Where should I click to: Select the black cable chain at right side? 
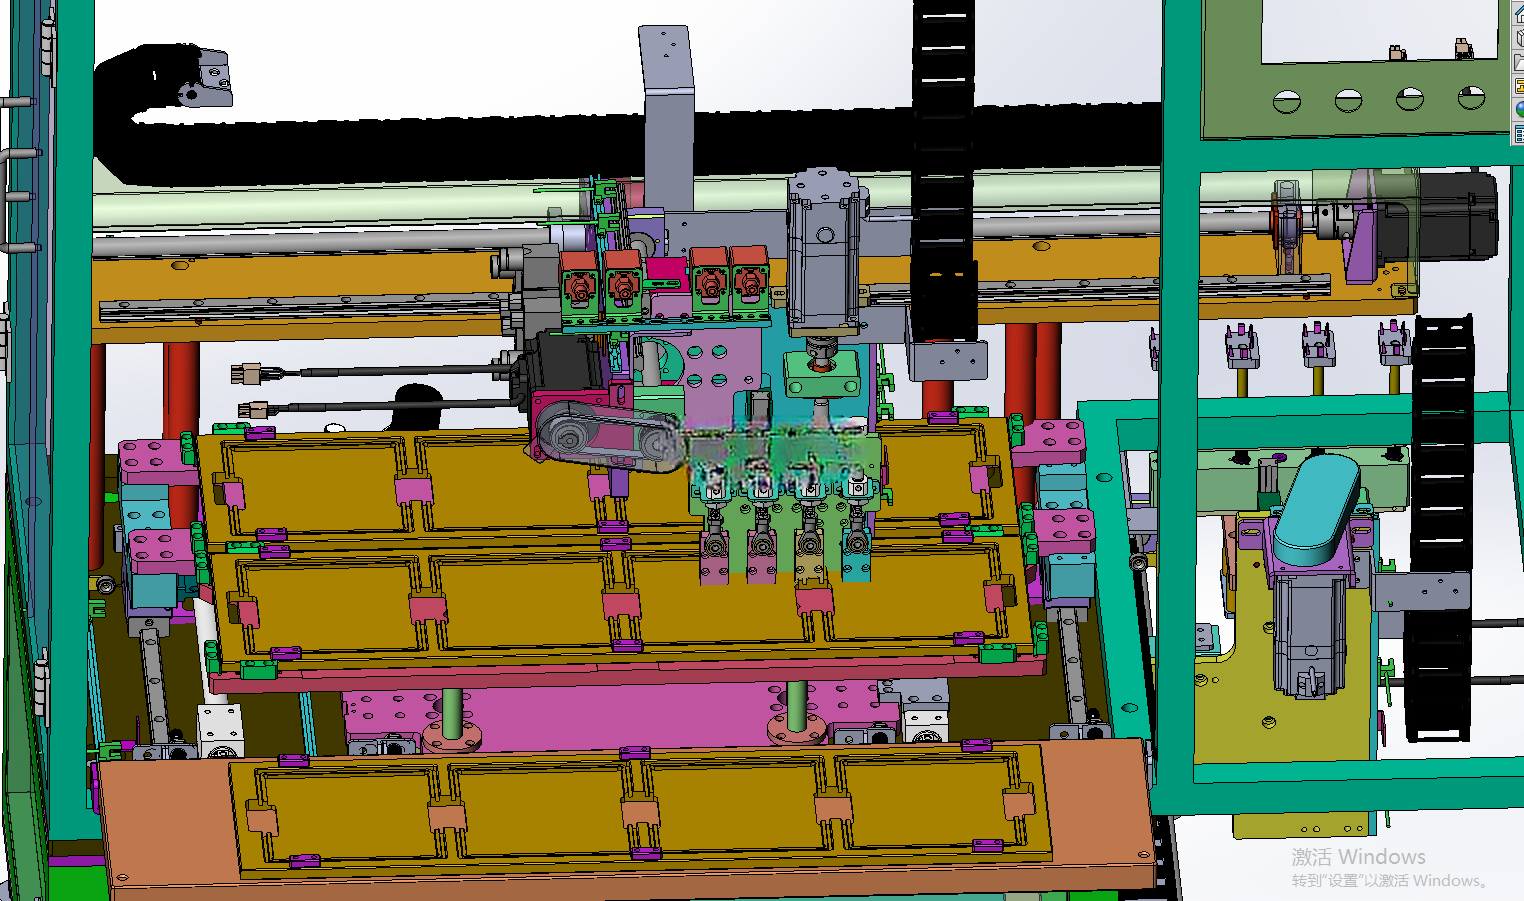[x=1439, y=528]
